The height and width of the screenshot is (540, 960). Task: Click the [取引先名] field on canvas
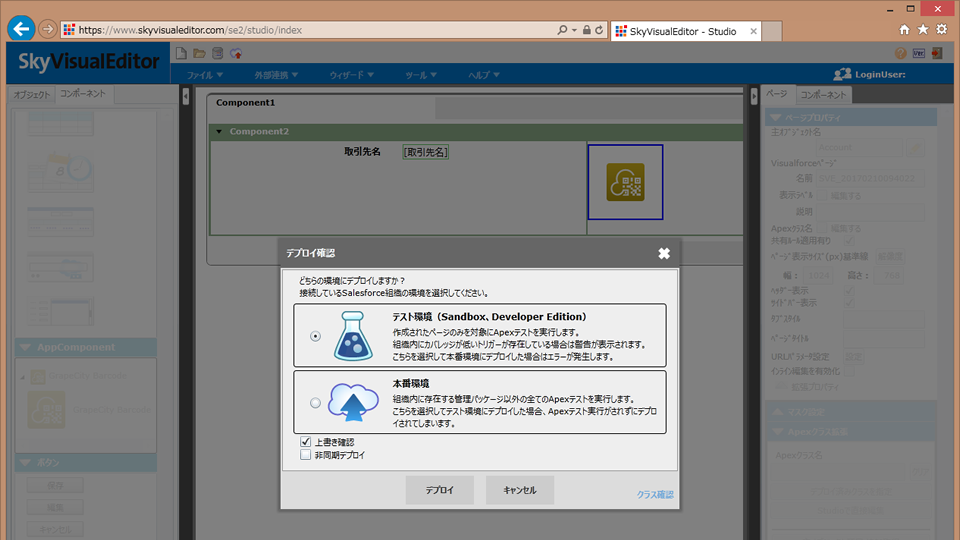(x=426, y=152)
